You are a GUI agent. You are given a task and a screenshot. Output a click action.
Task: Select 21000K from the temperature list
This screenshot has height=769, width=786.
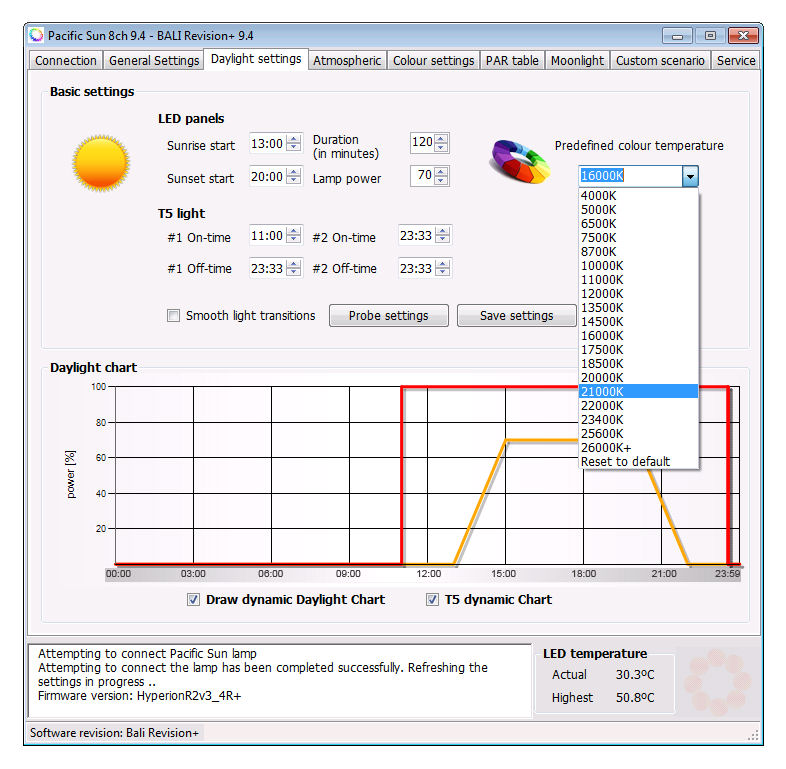point(637,391)
